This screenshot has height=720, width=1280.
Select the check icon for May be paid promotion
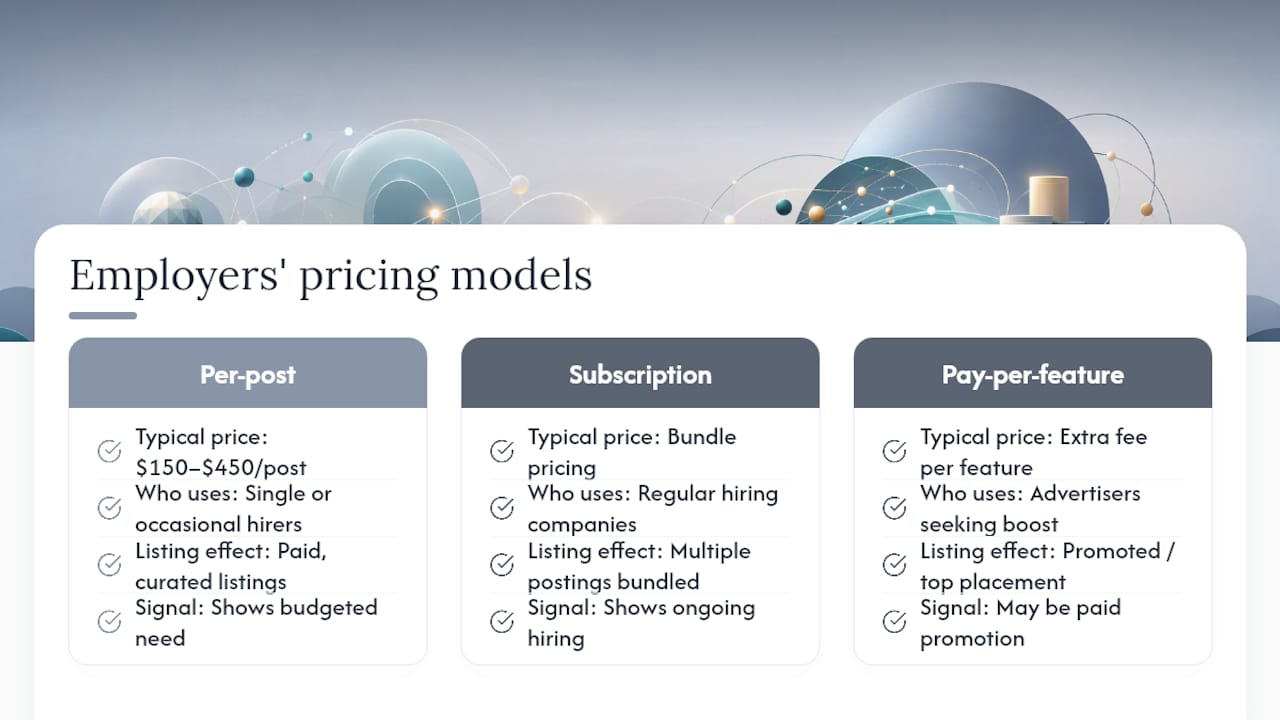coord(895,622)
